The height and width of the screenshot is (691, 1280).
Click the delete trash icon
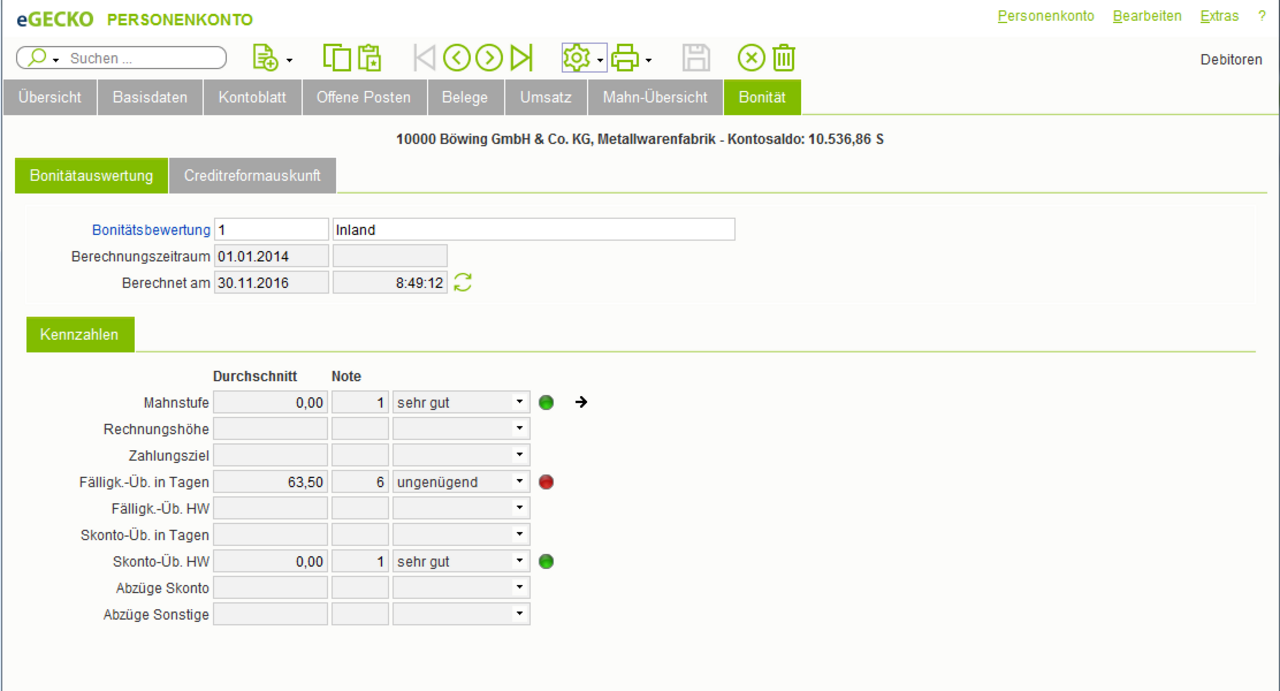tap(784, 58)
